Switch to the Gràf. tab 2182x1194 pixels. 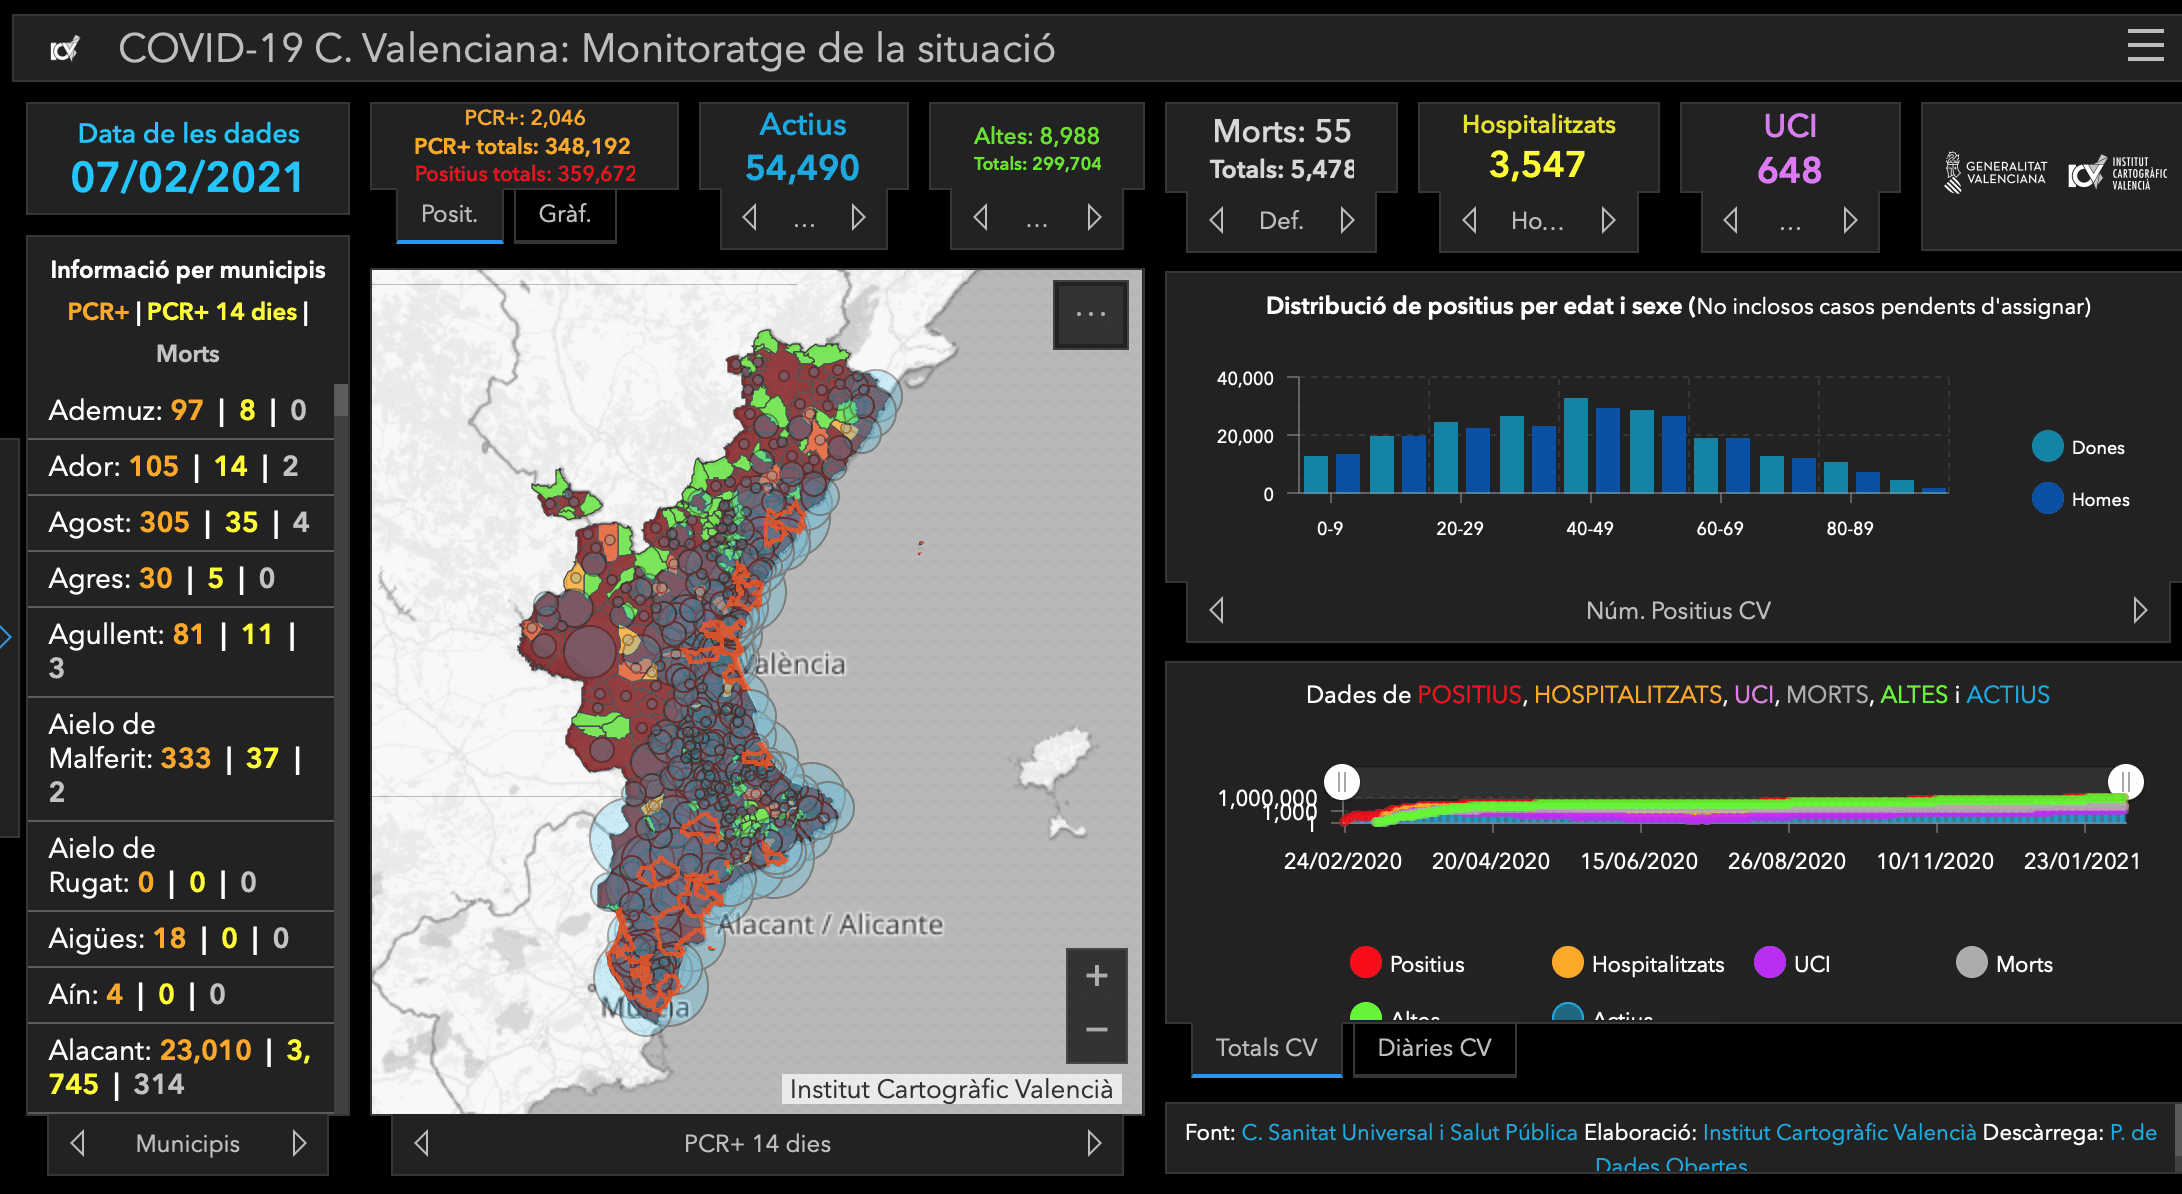click(x=565, y=214)
